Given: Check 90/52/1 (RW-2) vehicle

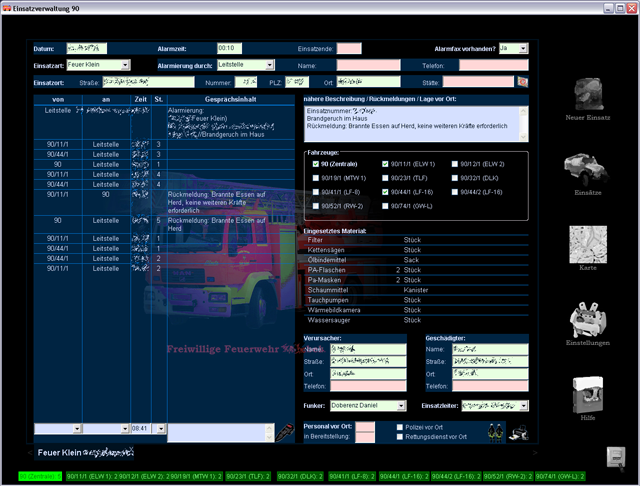Looking at the screenshot, I should [316, 206].
